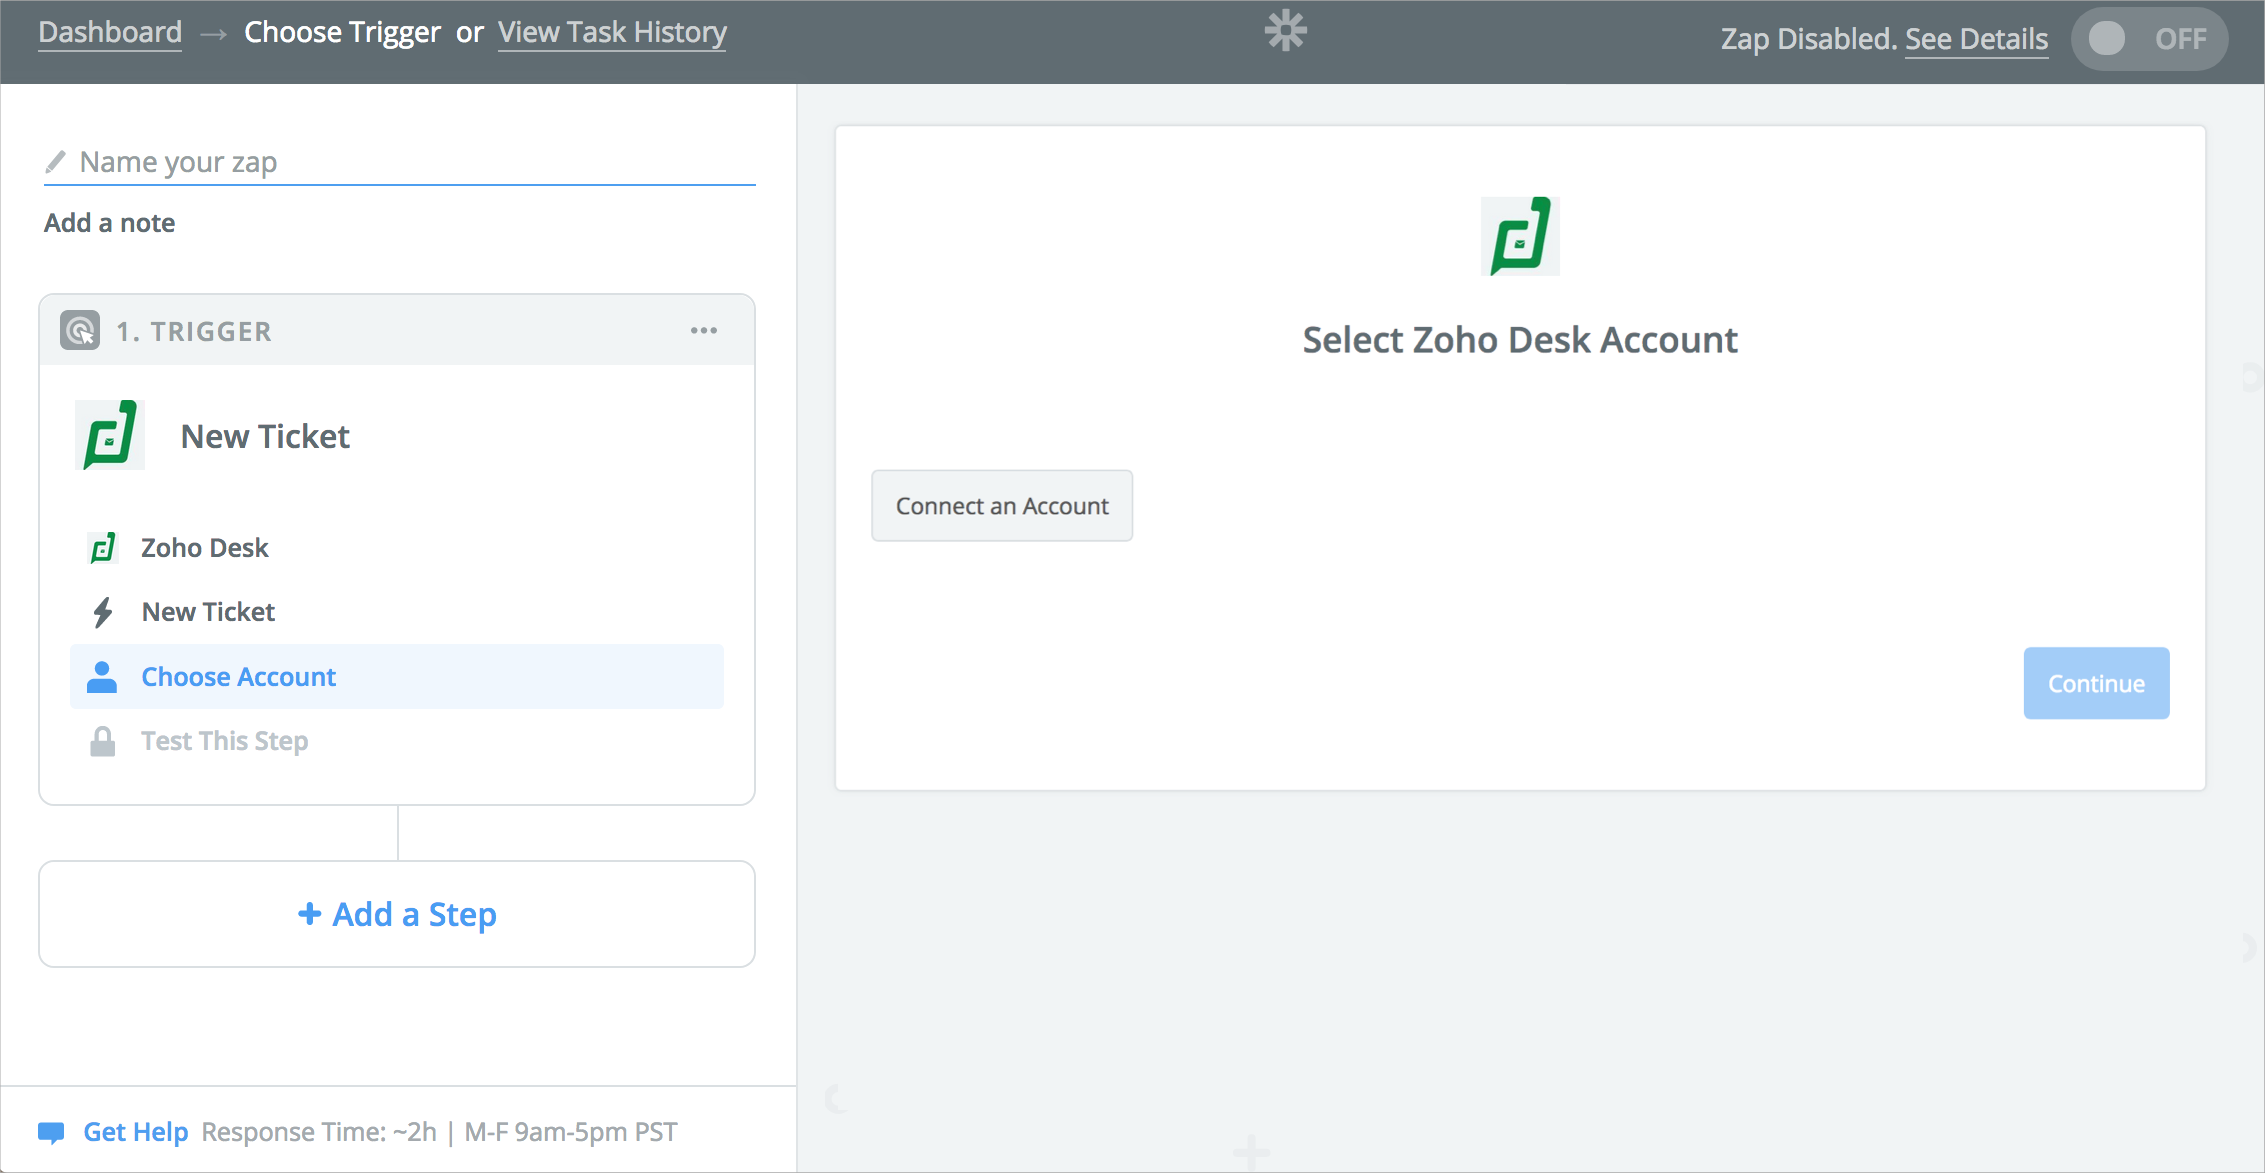Click the Zapier asterisk logo in header
The width and height of the screenshot is (2265, 1173).
1285,31
